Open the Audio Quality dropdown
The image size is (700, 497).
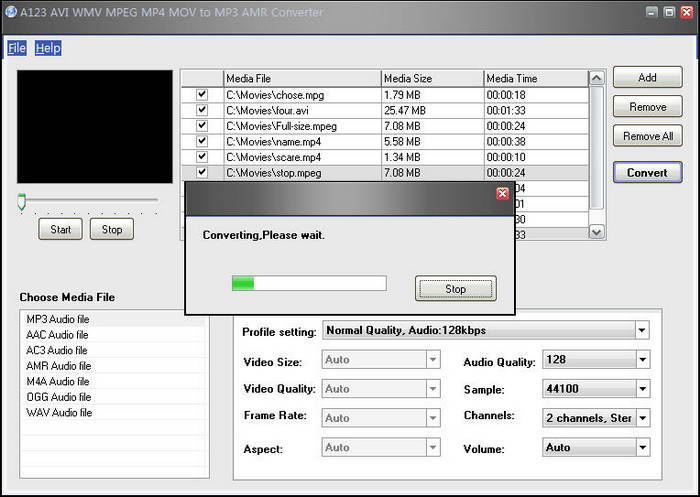tap(642, 359)
